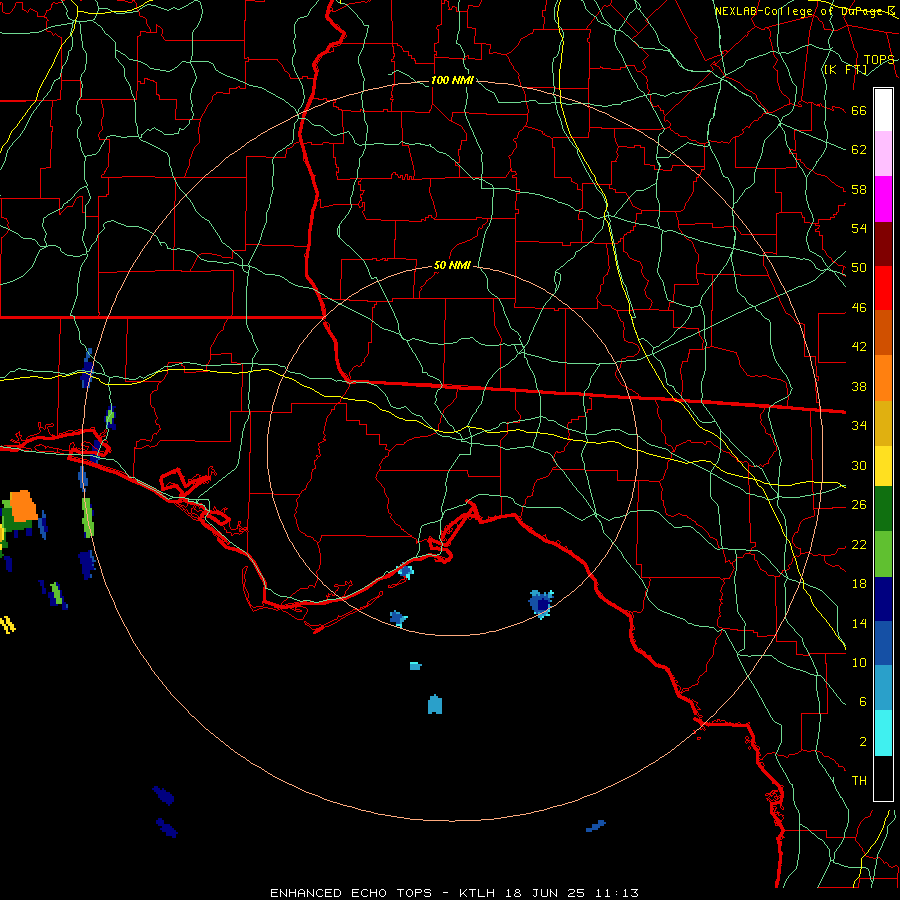Select the light green legend swatch
This screenshot has width=900, height=900.
coord(883,554)
